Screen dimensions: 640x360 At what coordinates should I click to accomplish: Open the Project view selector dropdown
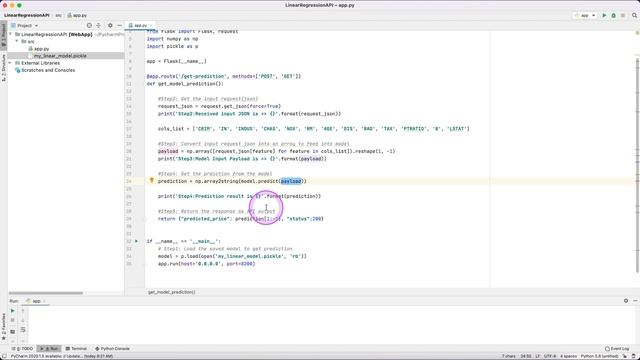(x=24, y=25)
